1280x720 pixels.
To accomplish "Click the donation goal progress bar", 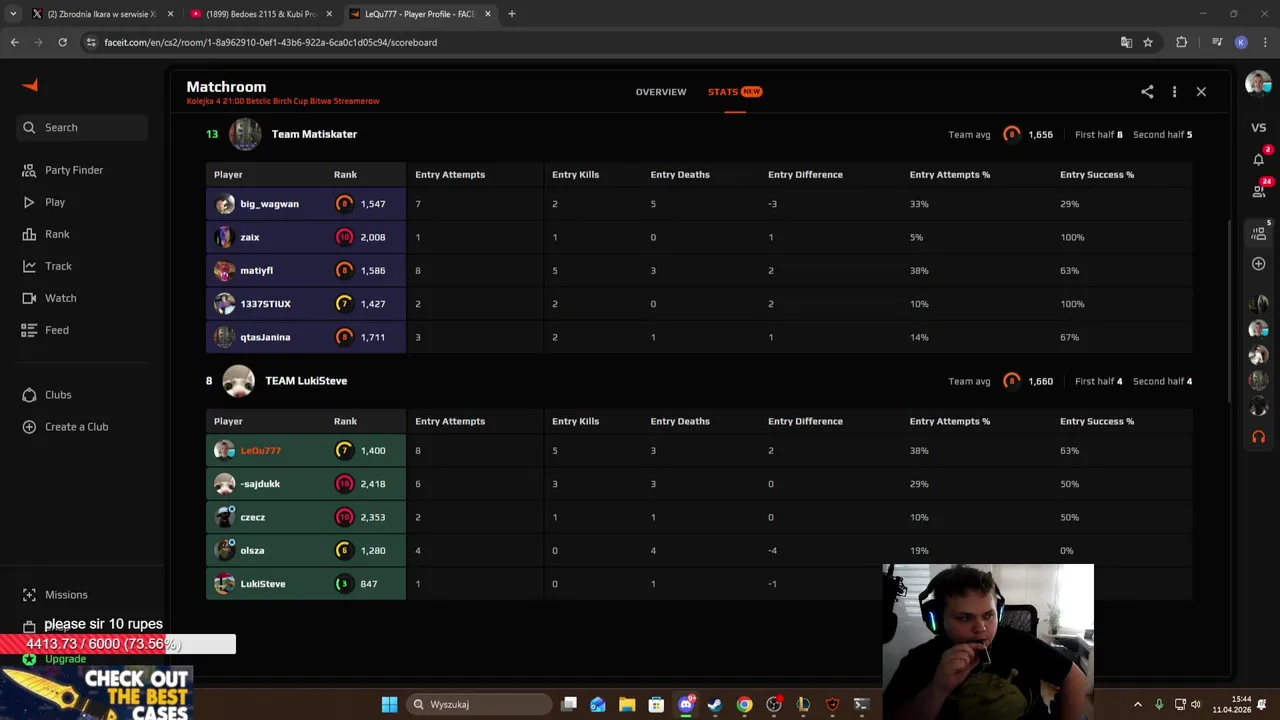I will click(118, 644).
